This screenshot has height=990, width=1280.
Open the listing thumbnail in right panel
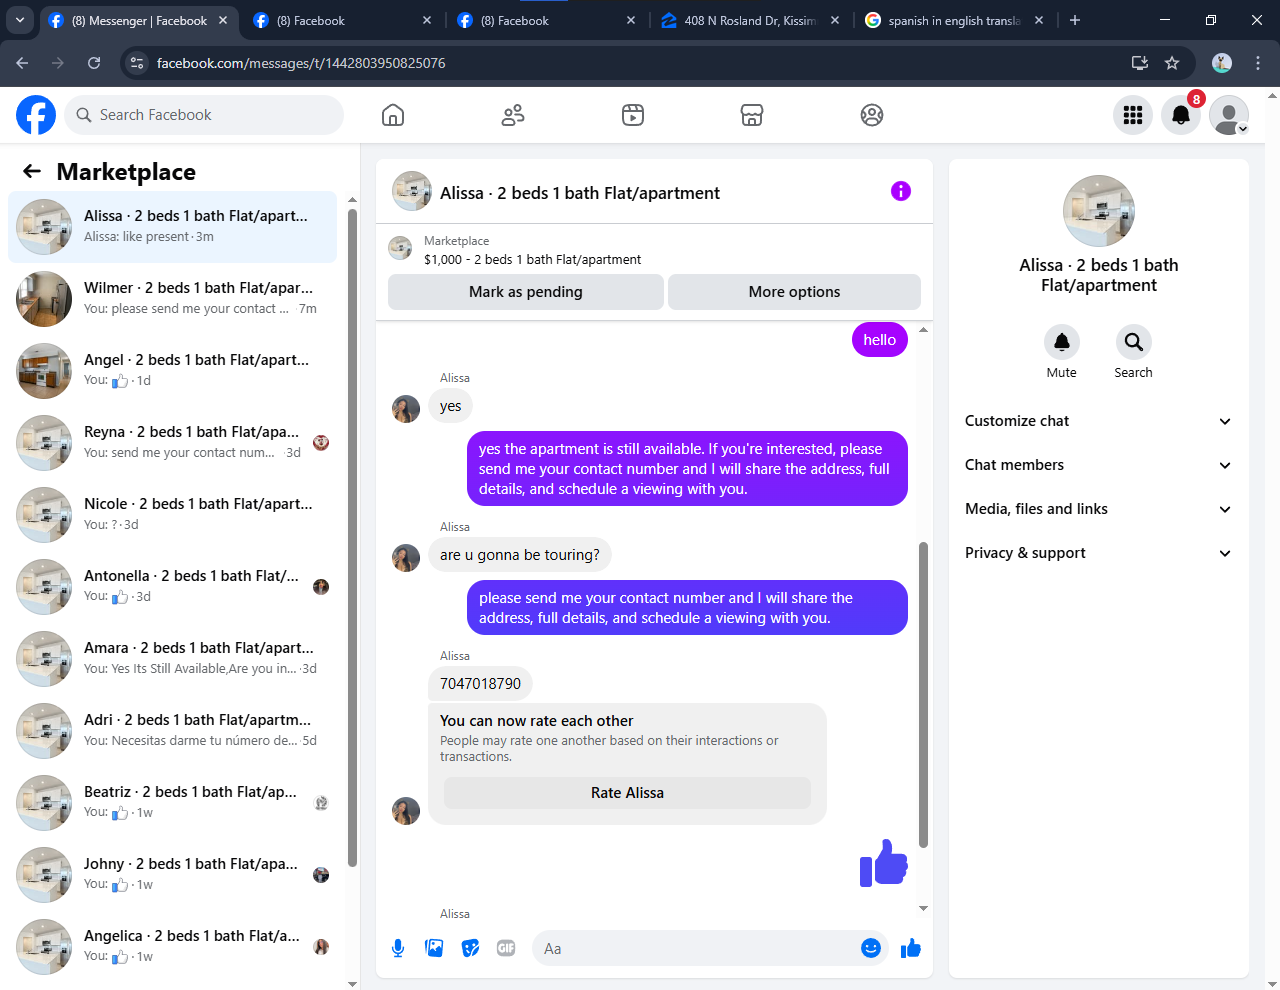pyautogui.click(x=1099, y=211)
